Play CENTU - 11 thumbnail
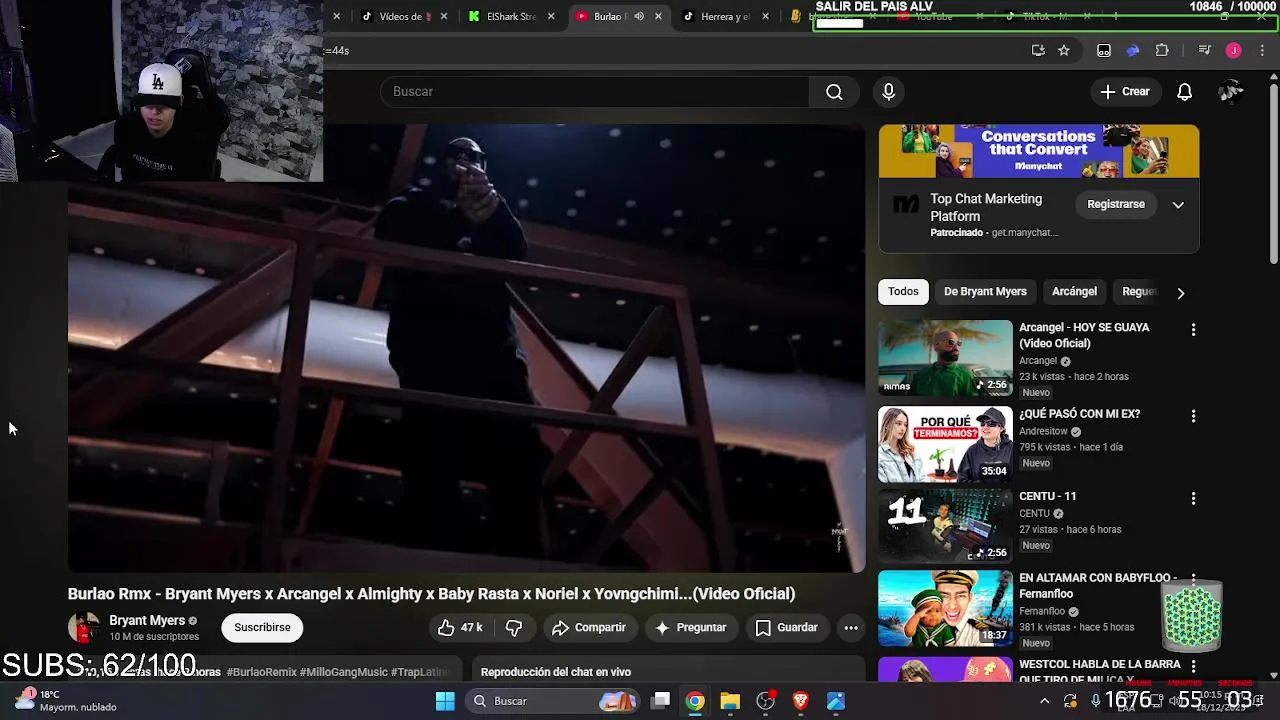 click(945, 526)
